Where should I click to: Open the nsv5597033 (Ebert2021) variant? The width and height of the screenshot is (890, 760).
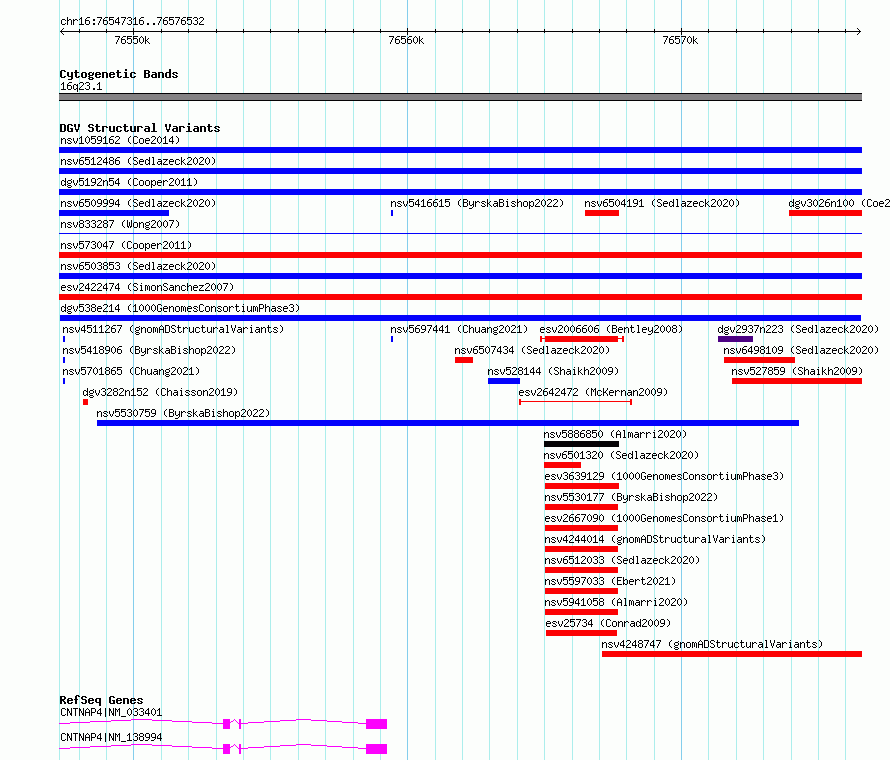click(x=610, y=581)
